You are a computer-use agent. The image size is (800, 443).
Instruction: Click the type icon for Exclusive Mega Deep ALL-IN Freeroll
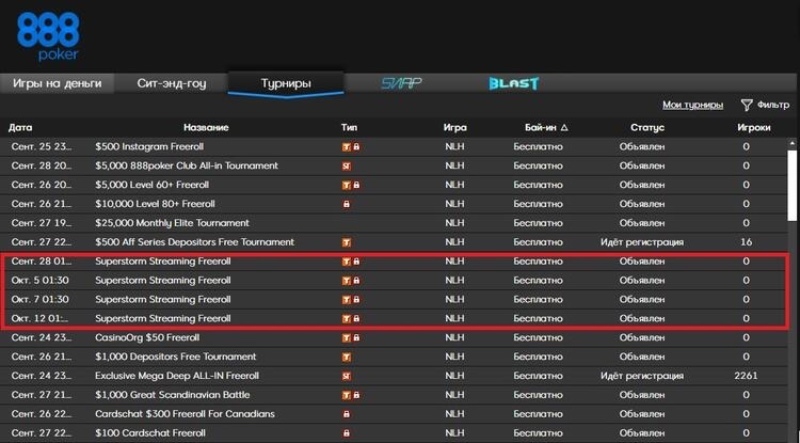click(346, 376)
